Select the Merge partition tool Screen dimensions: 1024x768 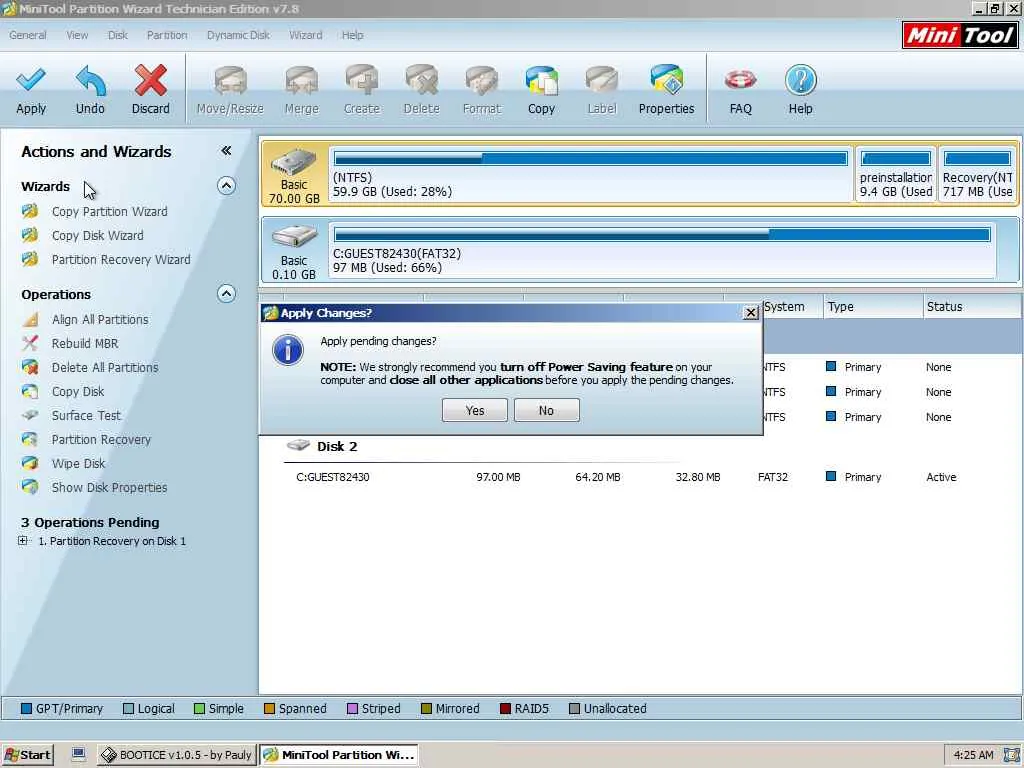tap(301, 90)
